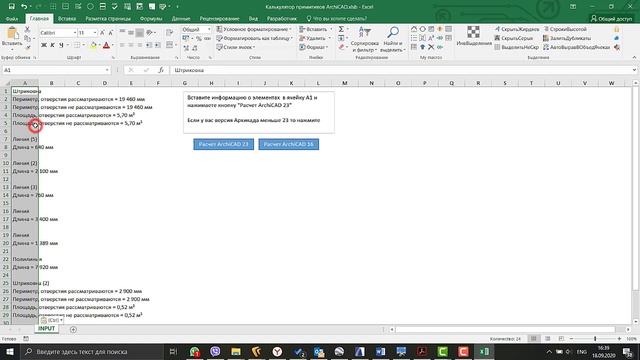The height and width of the screenshot is (360, 640).
Task: Click the AutoSum sigma icon
Action: coord(341,29)
